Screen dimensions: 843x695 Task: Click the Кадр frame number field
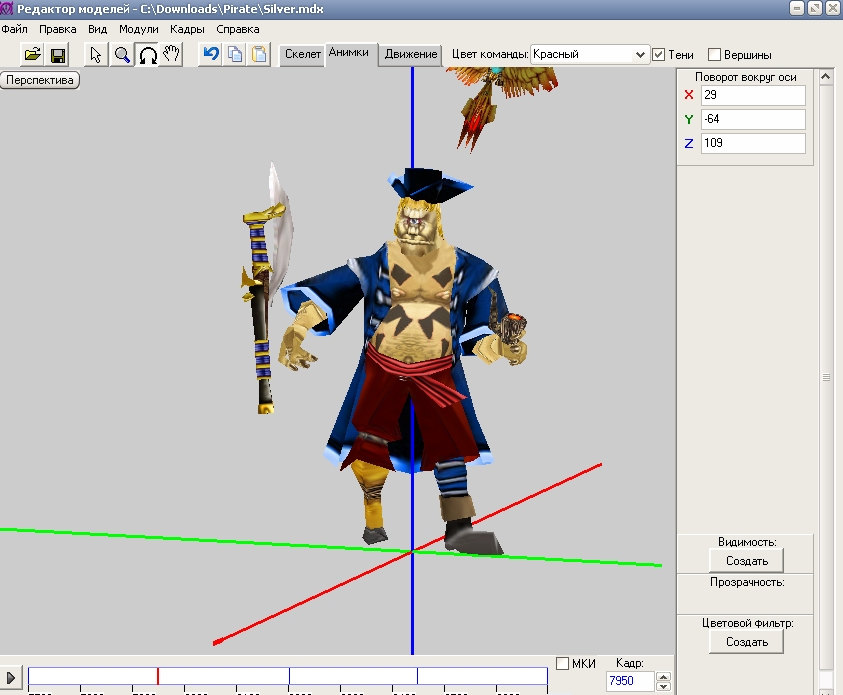(x=630, y=681)
